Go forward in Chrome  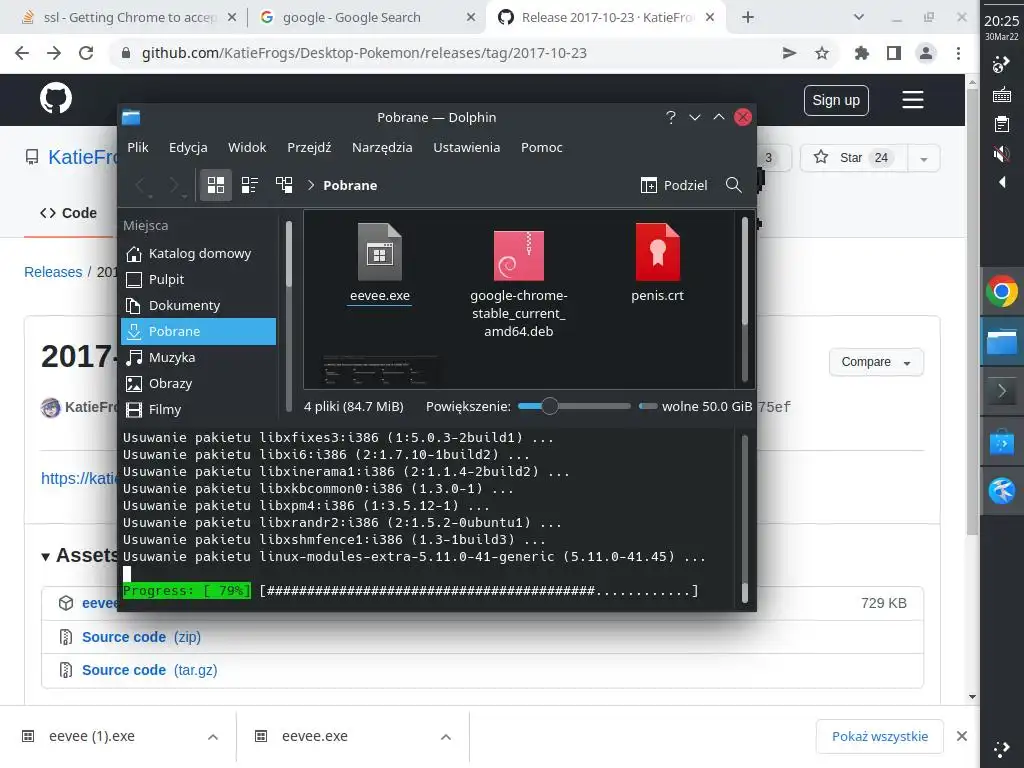tap(54, 53)
